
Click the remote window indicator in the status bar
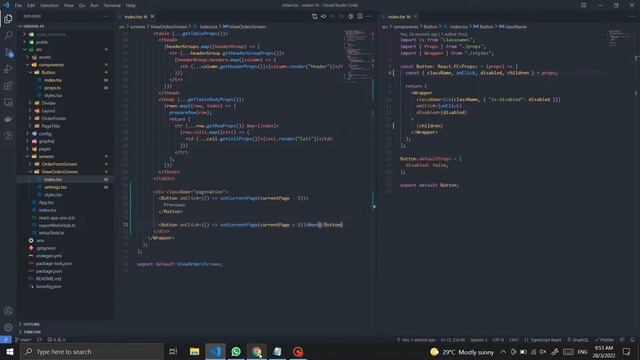(5, 340)
